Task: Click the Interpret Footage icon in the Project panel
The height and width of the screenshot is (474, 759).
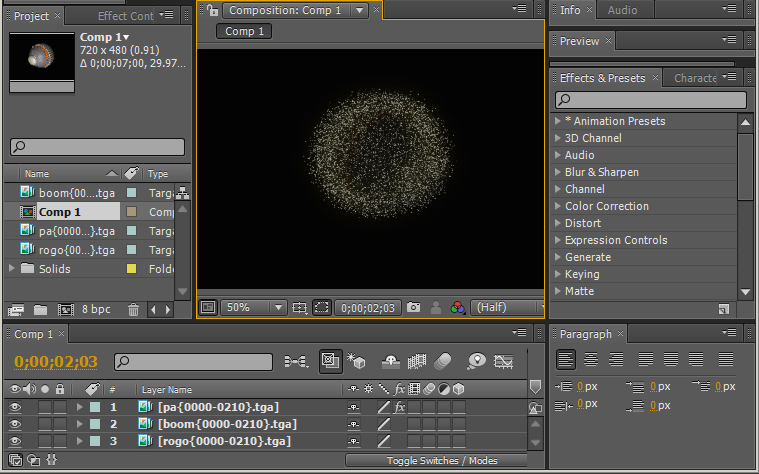Action: 16,309
